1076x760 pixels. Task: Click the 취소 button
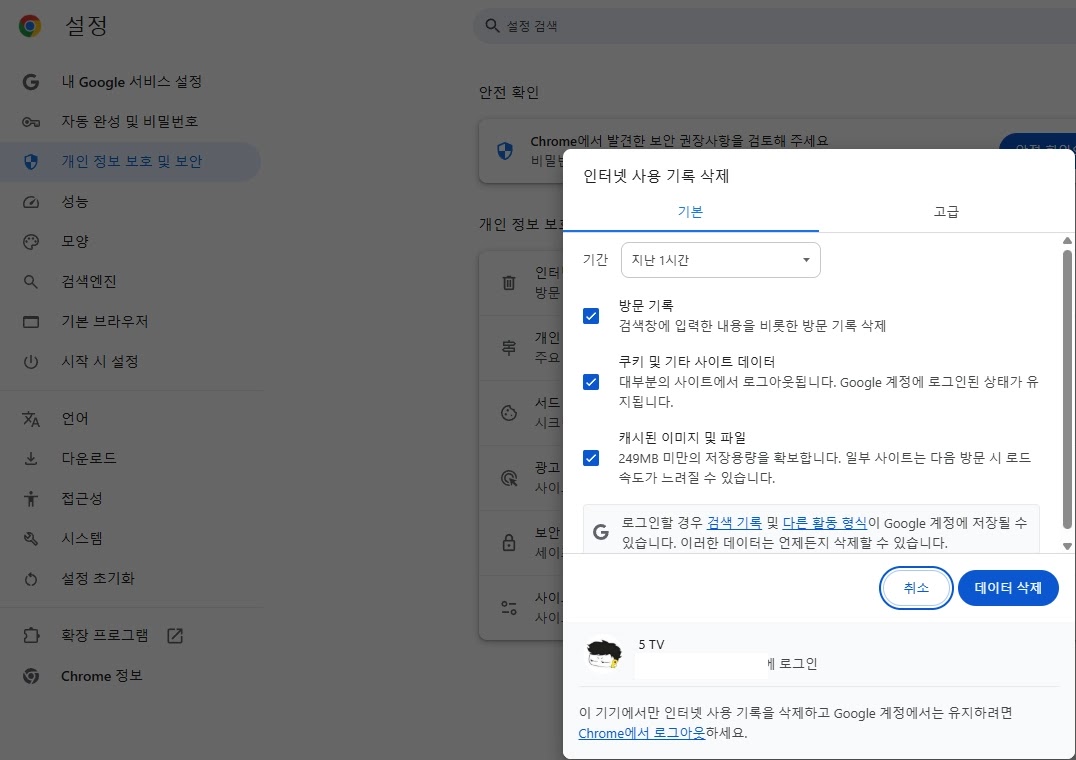[916, 588]
